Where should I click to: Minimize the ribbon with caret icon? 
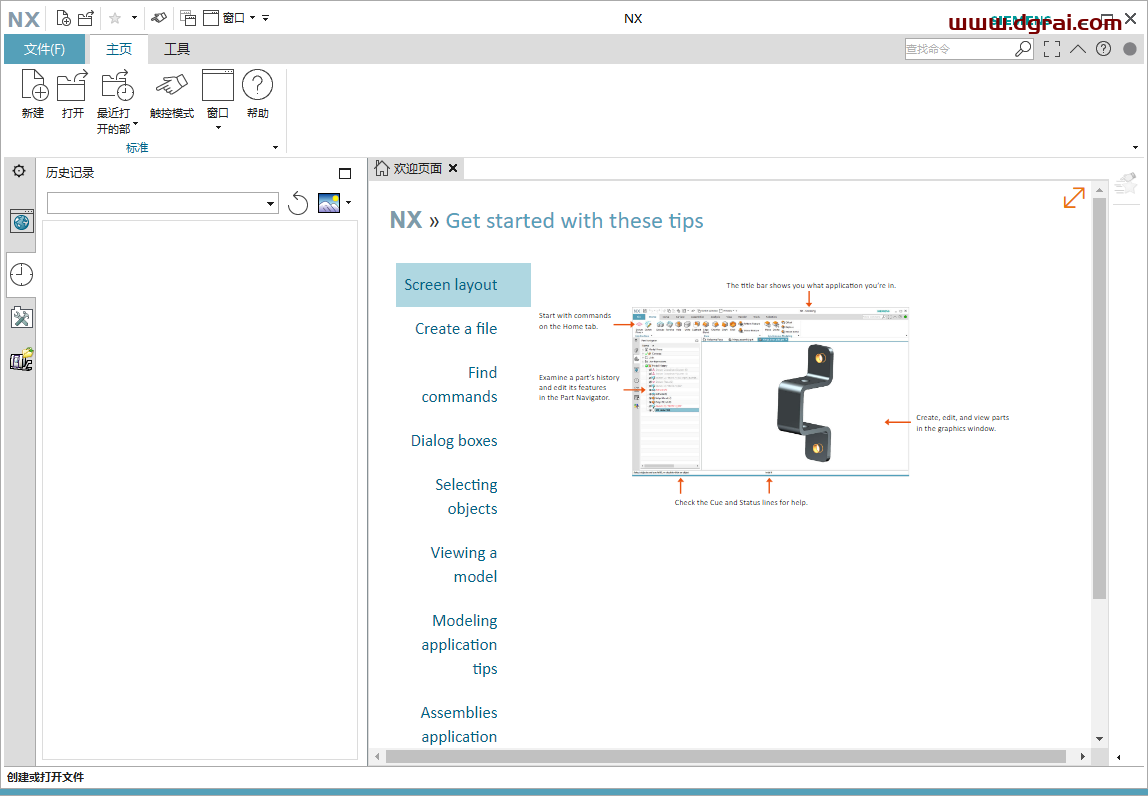point(1078,49)
